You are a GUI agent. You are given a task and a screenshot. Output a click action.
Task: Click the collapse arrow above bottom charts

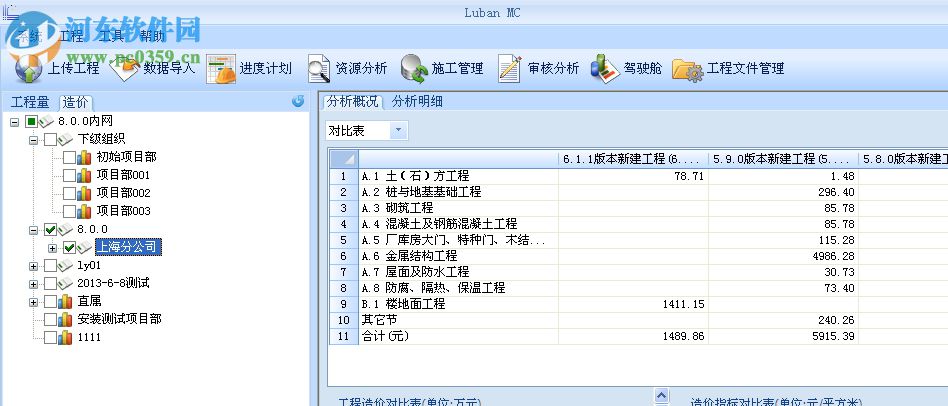click(x=661, y=396)
